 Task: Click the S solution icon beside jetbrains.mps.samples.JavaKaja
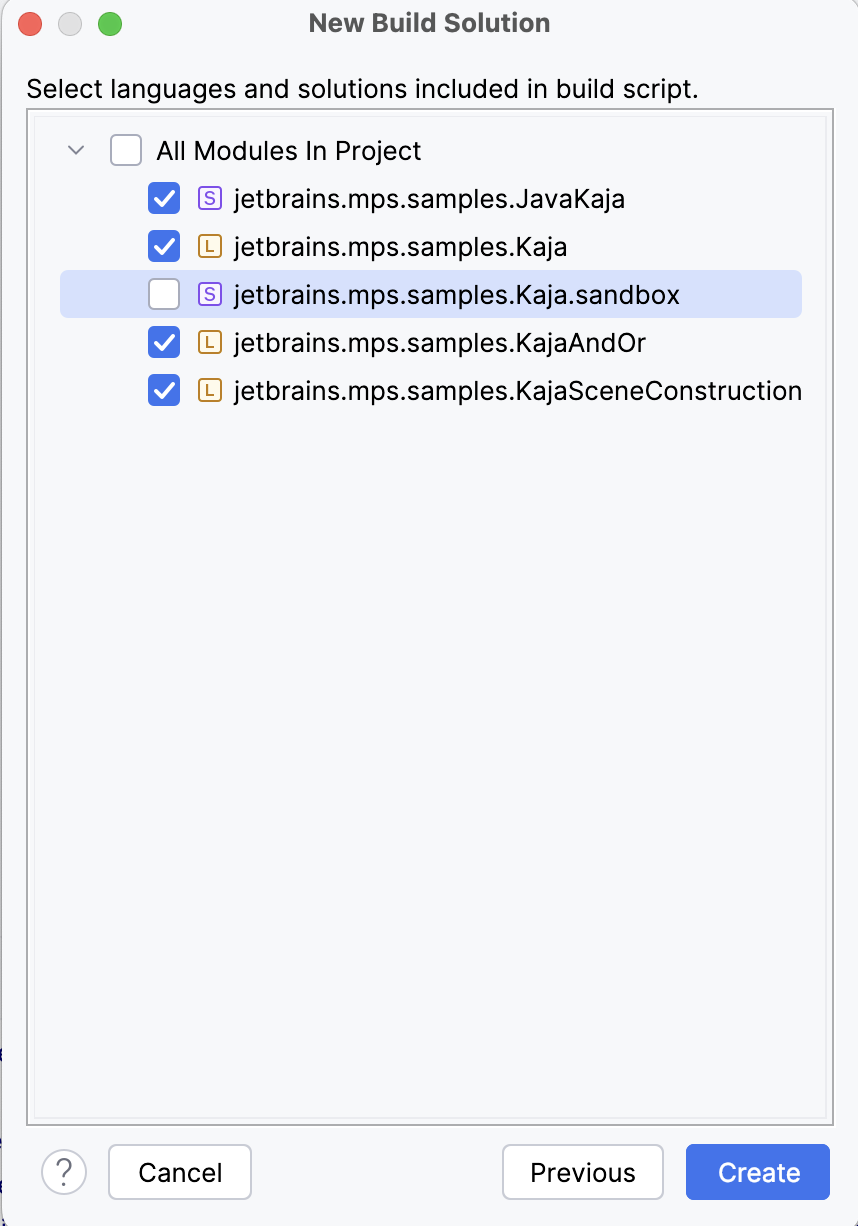coord(211,198)
